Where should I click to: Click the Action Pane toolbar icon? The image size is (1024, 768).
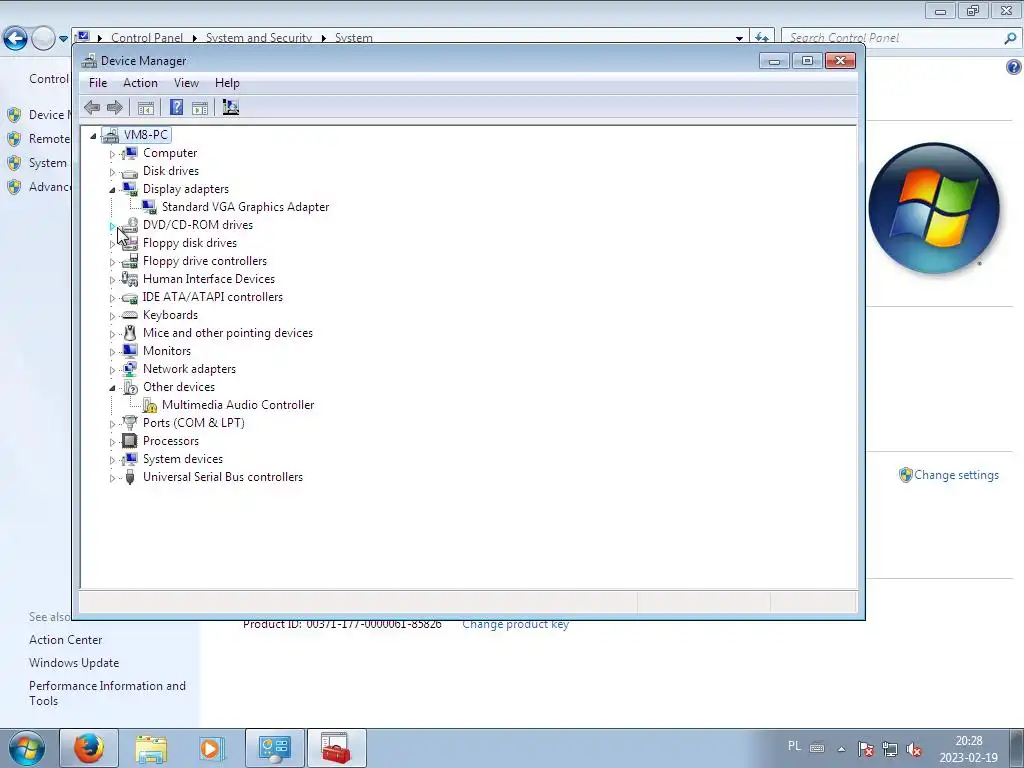tap(200, 108)
